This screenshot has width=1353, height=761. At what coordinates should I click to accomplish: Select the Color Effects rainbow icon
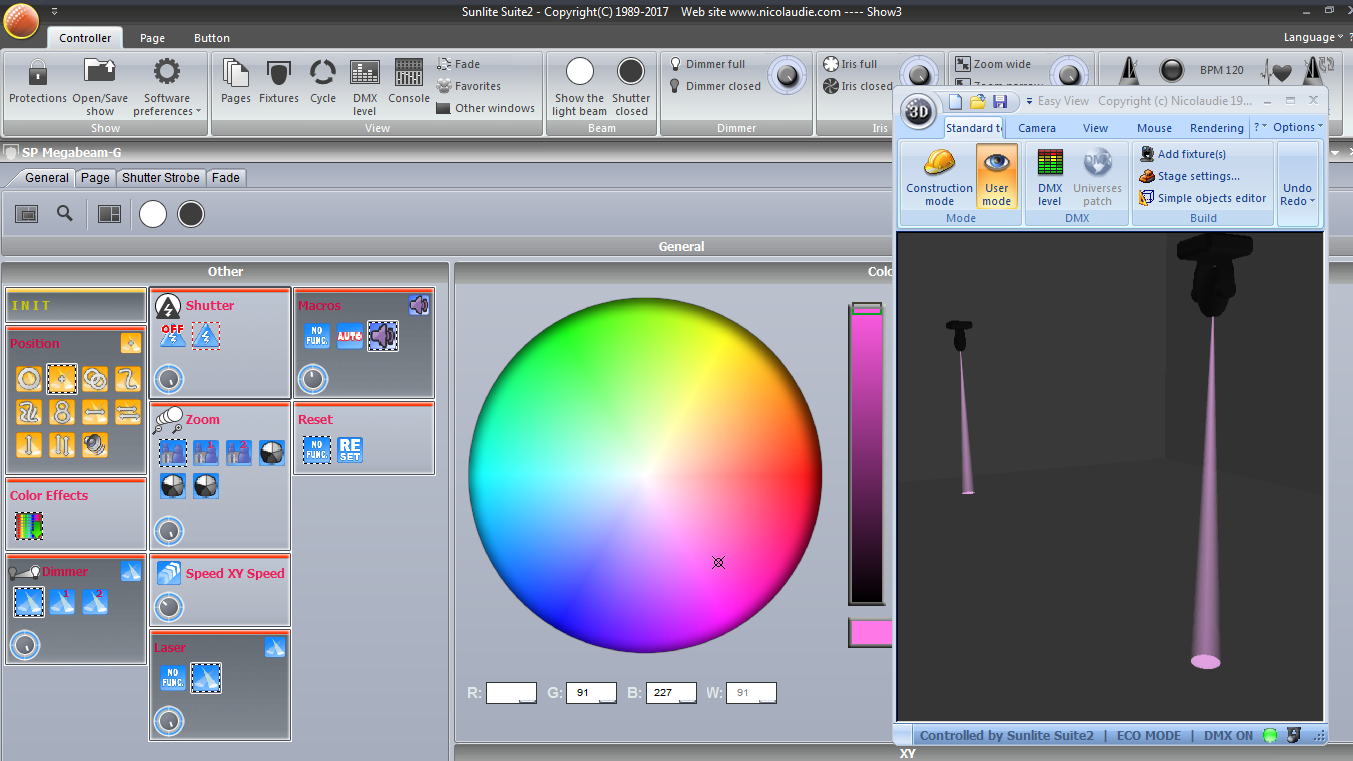[x=29, y=525]
